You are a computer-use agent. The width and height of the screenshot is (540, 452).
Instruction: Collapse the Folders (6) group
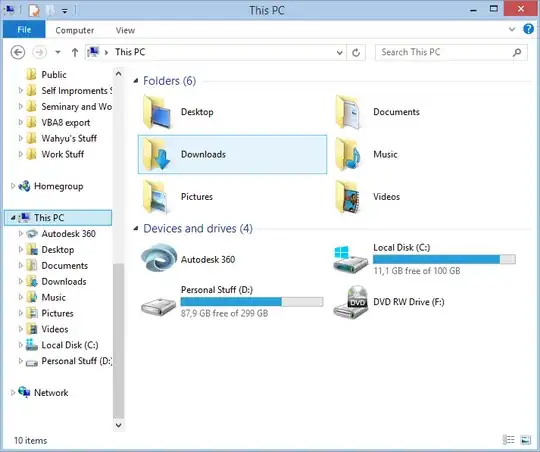[136, 81]
